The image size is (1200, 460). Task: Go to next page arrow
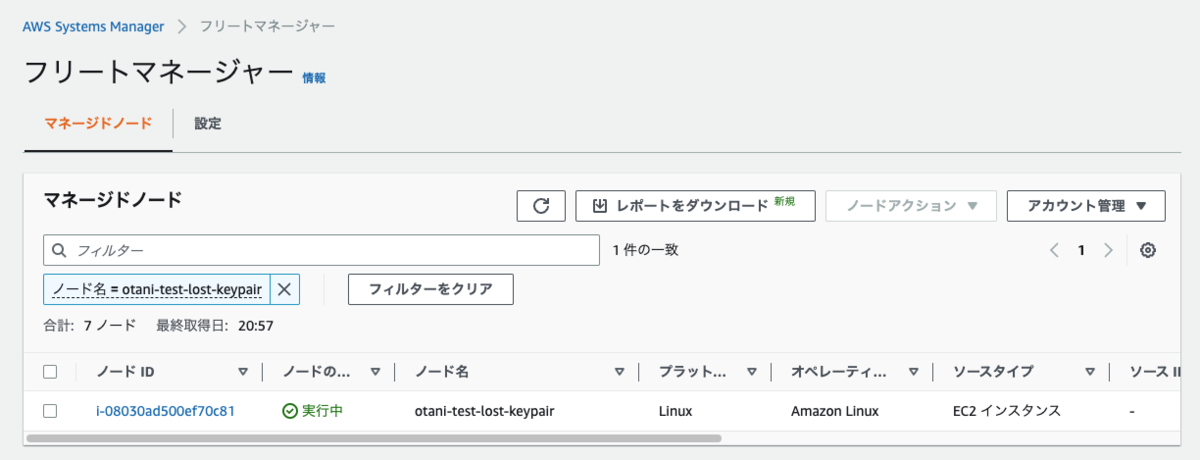(1108, 250)
